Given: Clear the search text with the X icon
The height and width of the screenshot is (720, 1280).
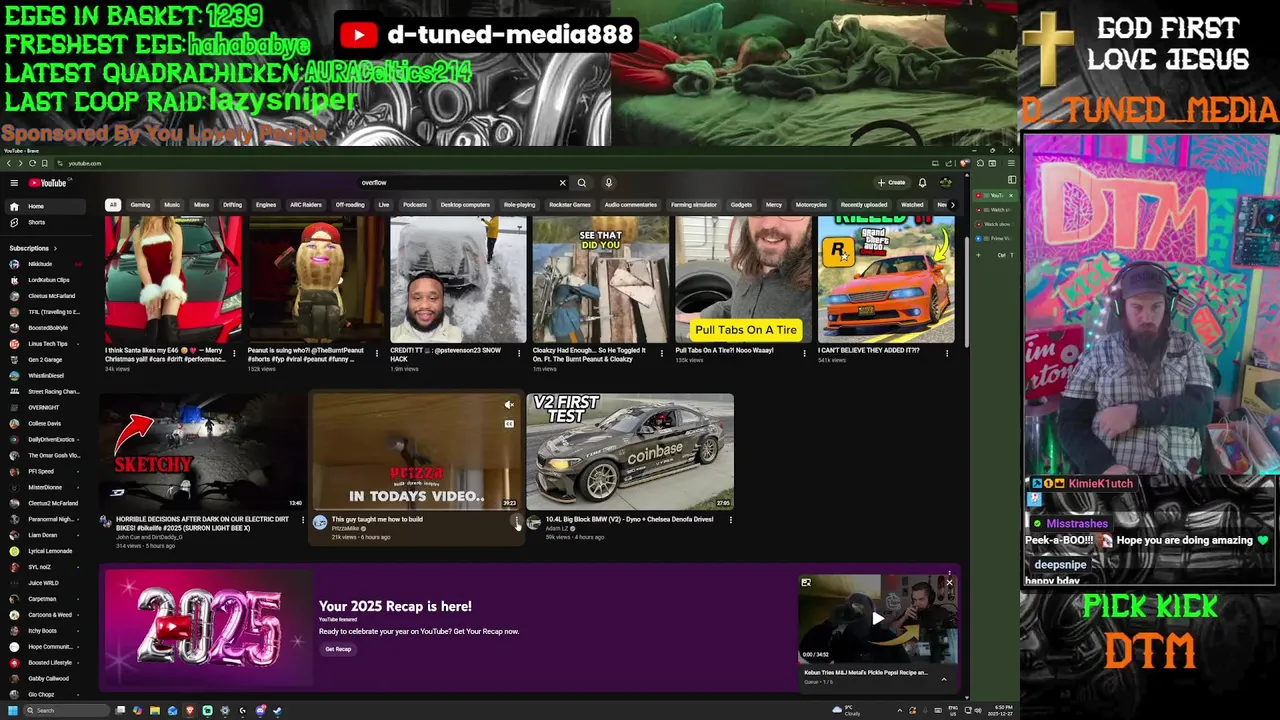Looking at the screenshot, I should coord(562,183).
